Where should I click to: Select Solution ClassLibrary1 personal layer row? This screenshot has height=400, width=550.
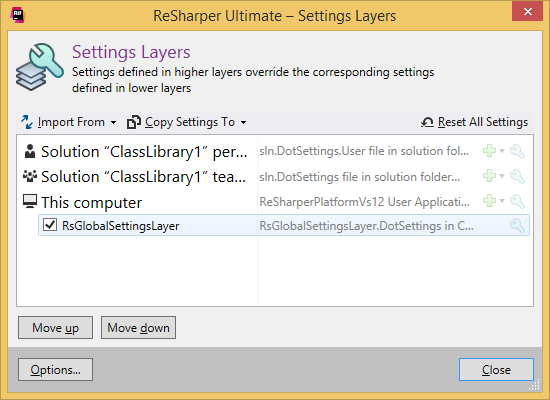275,152
